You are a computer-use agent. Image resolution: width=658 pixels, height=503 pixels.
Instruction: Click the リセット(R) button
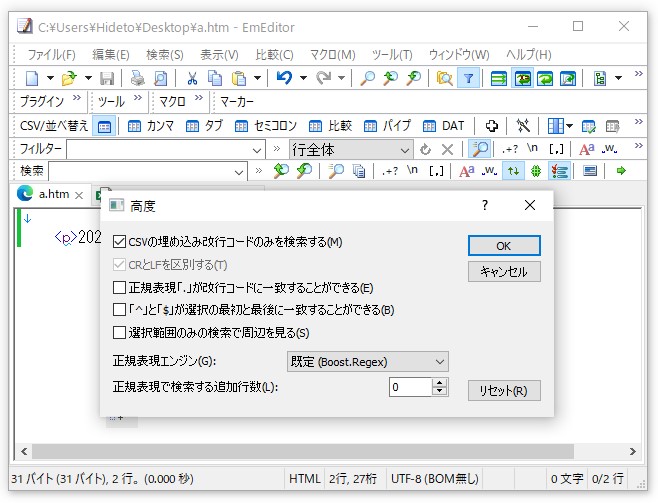click(504, 391)
